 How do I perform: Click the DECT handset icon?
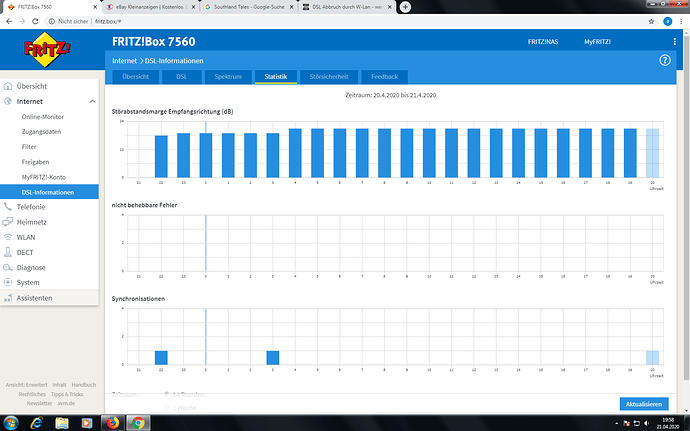point(7,252)
